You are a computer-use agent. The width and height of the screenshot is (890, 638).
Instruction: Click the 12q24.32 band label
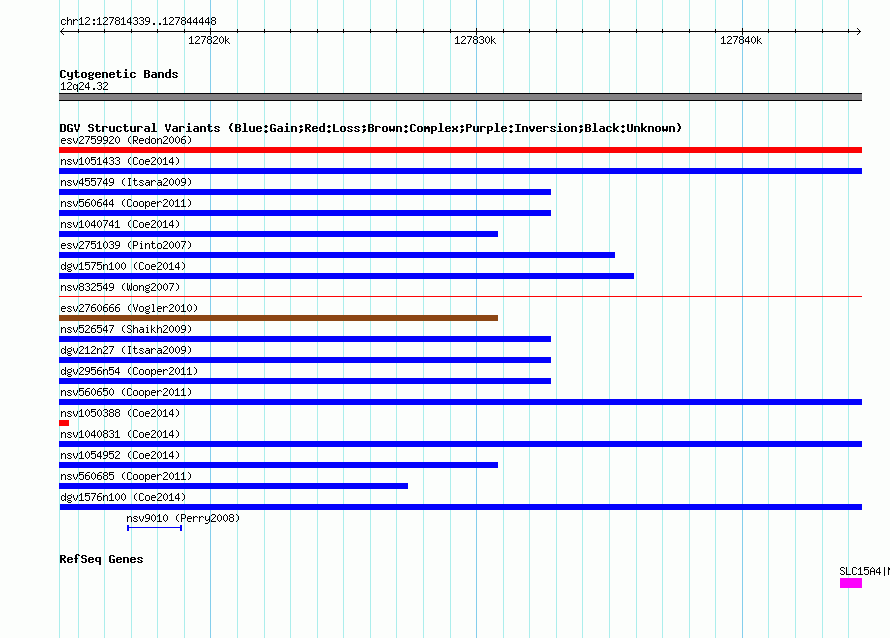click(84, 86)
